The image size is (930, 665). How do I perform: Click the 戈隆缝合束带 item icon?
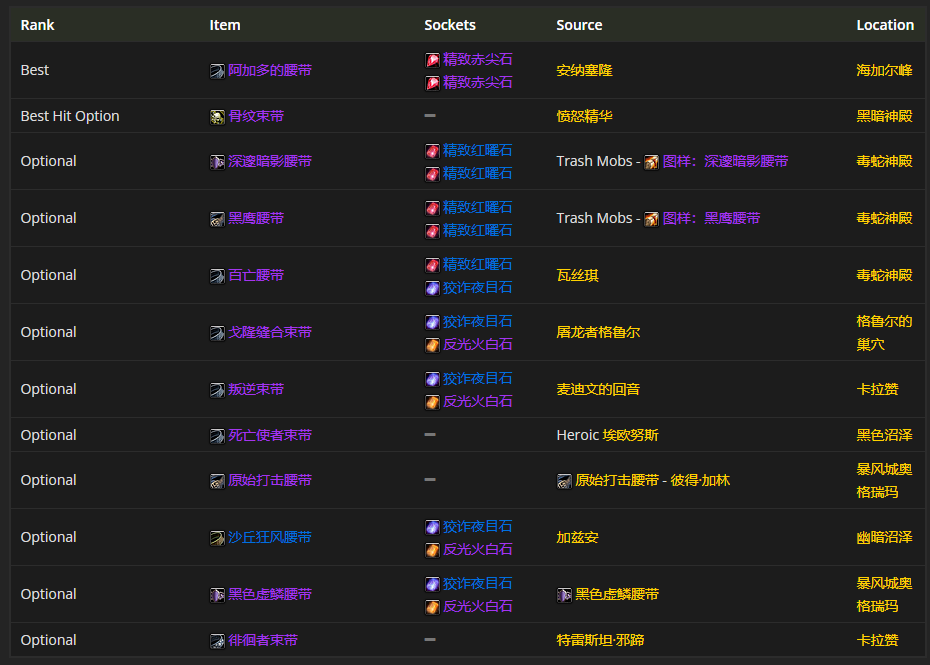(x=217, y=333)
